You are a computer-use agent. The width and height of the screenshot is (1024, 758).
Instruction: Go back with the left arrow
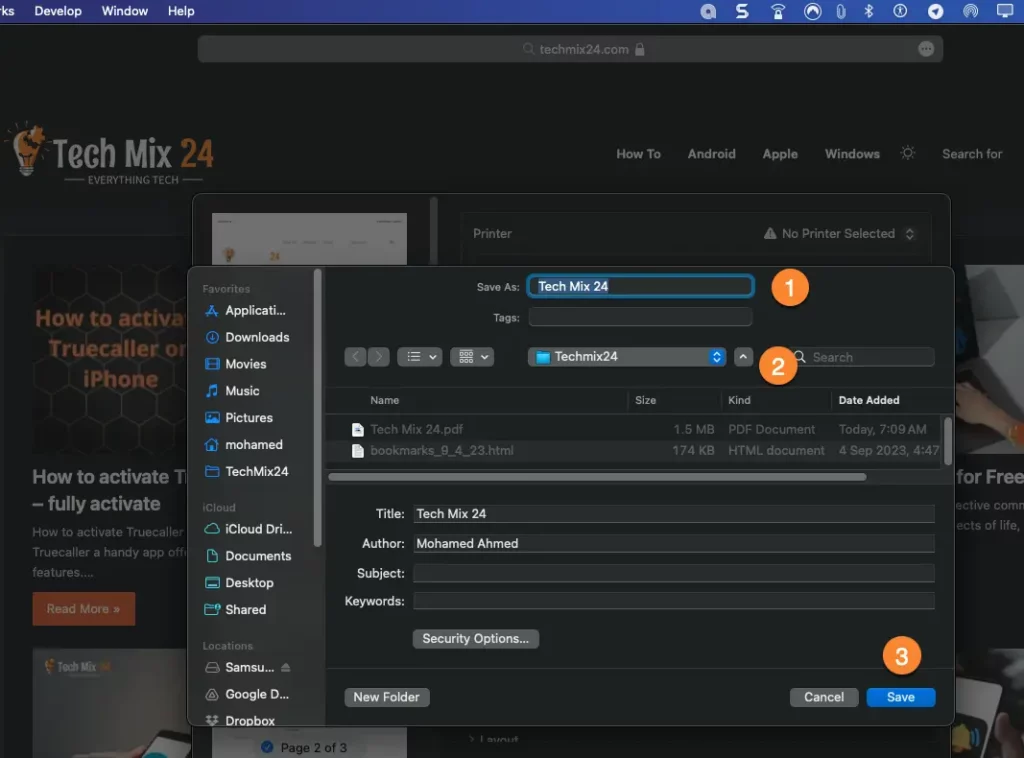355,356
